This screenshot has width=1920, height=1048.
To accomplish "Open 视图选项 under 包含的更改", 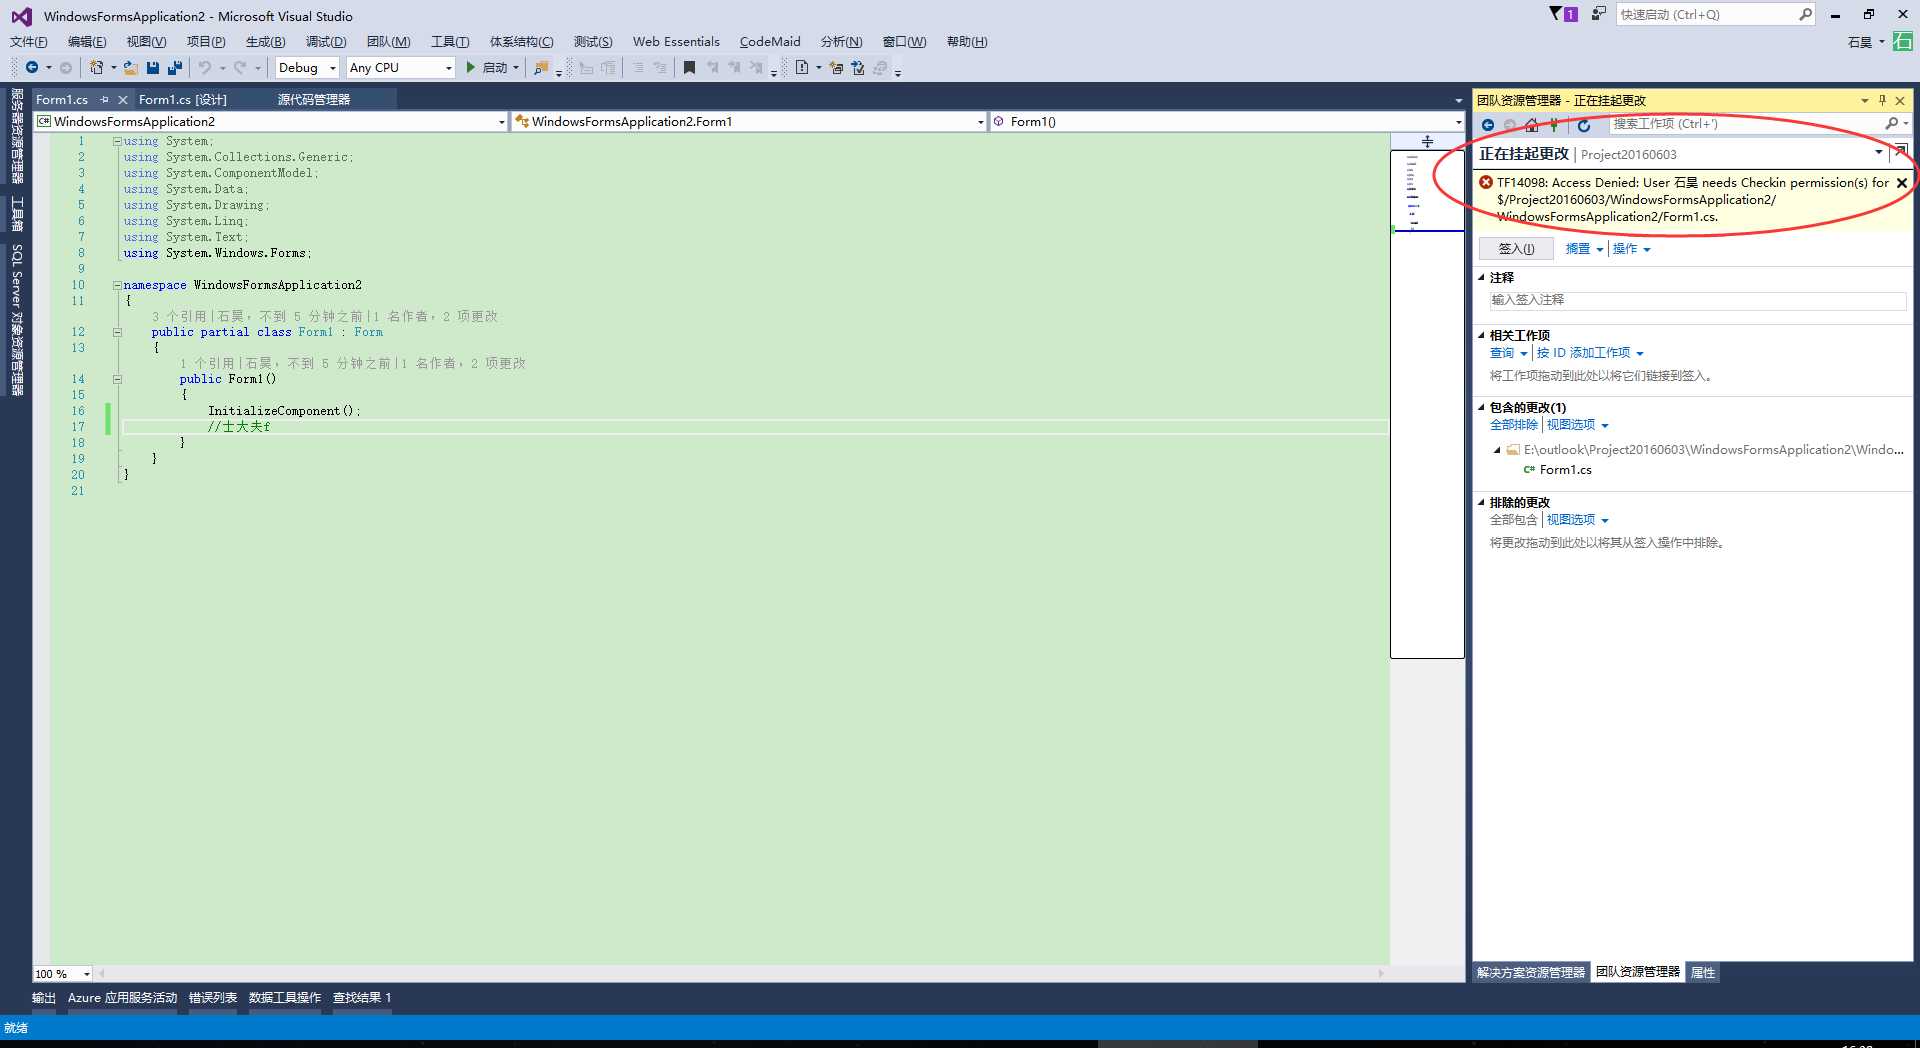I will point(1577,425).
